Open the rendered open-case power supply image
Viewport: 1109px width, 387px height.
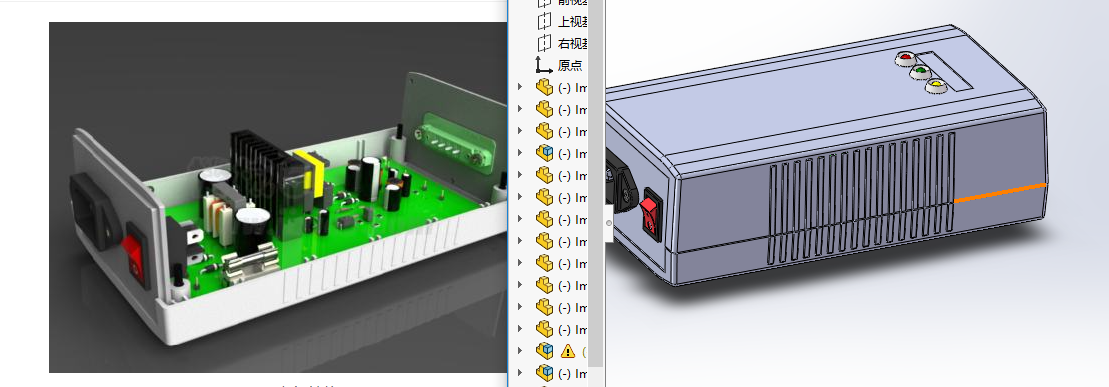click(278, 197)
